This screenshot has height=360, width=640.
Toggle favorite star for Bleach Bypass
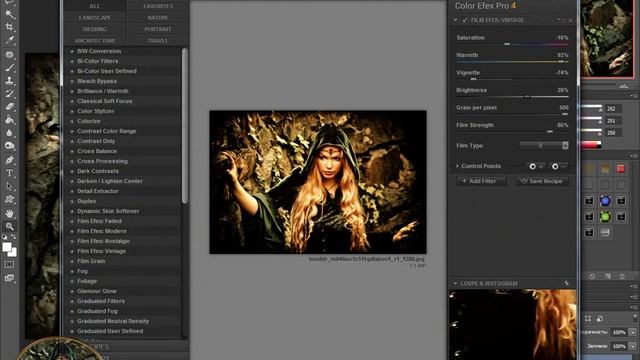pyautogui.click(x=72, y=81)
